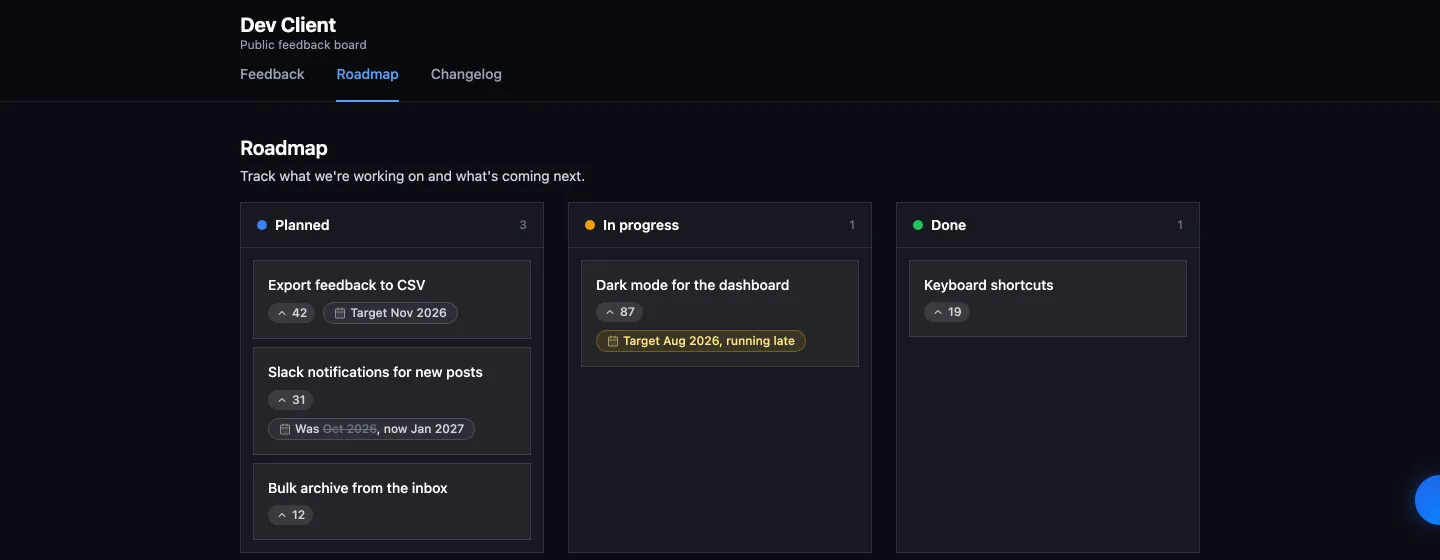1440x560 pixels.
Task: Upvote Dark mode for the dashboard (87)
Action: (619, 312)
